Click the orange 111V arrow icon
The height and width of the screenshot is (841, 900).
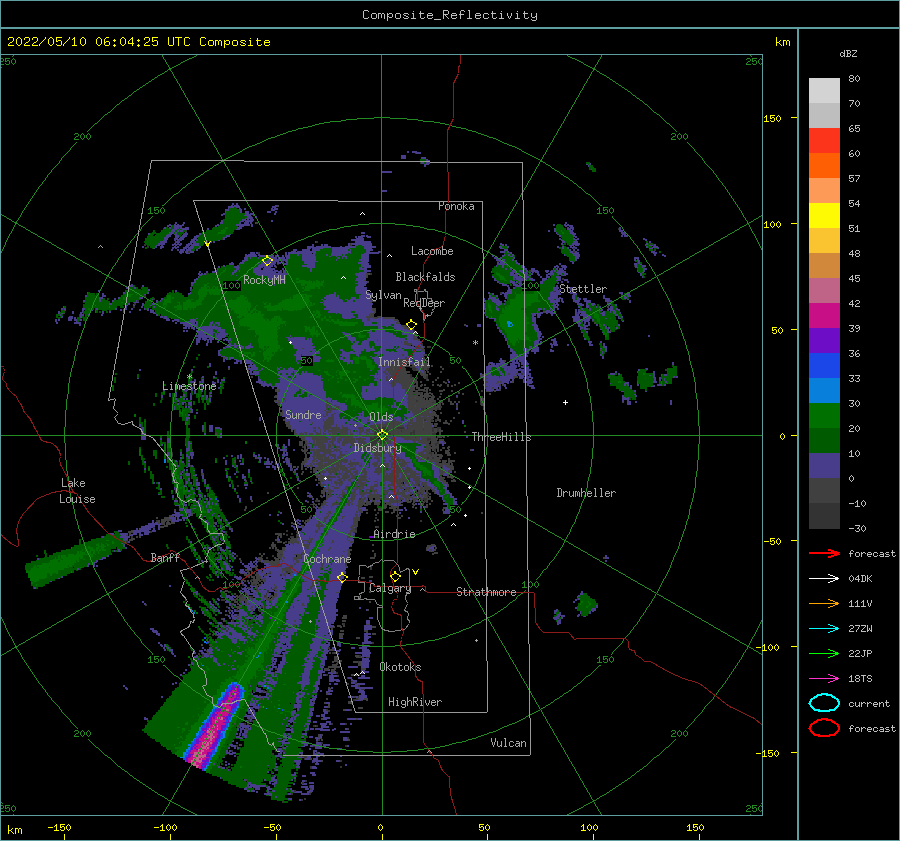click(x=824, y=603)
